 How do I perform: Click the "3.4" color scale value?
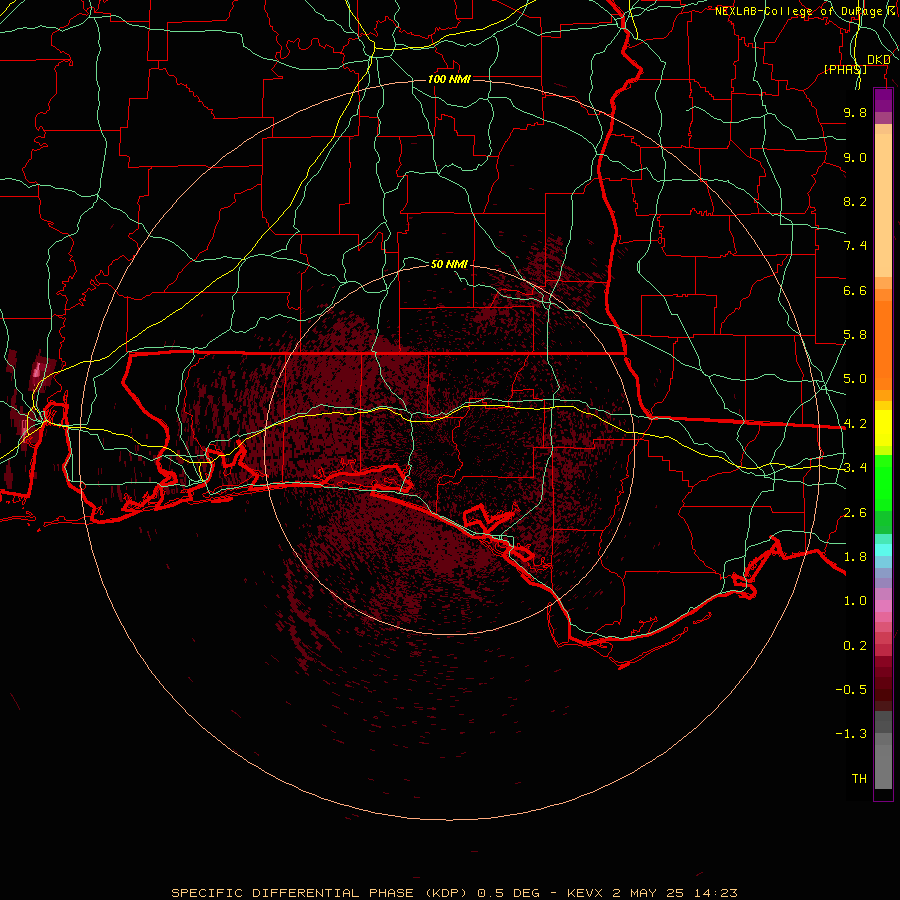click(x=855, y=468)
